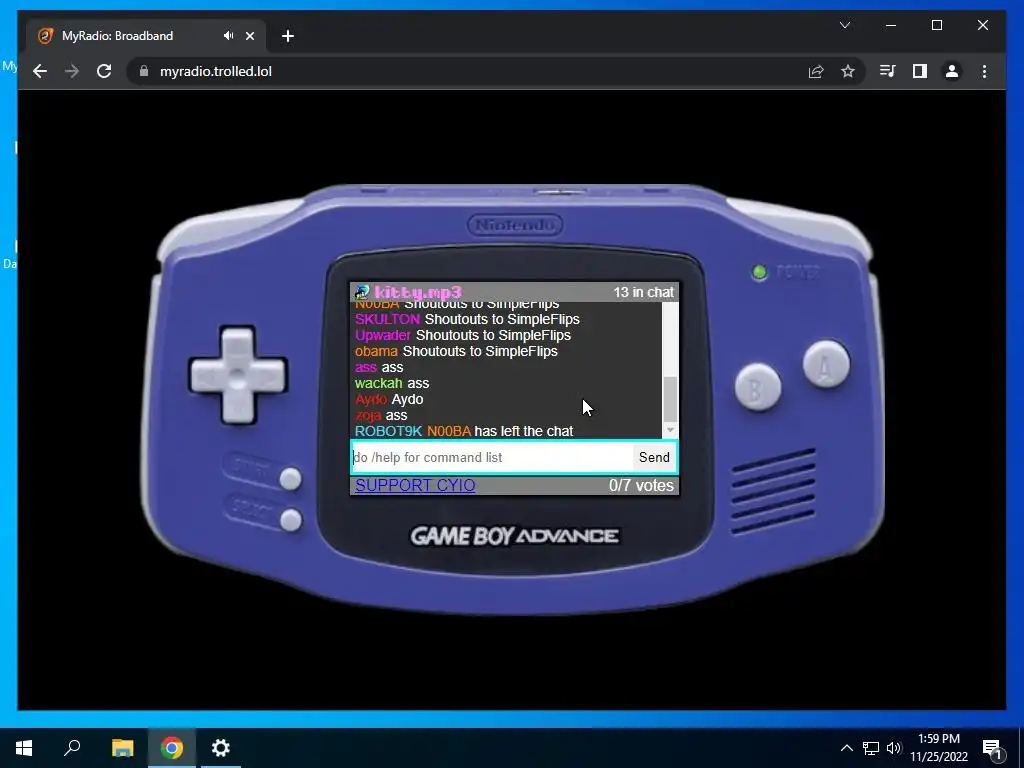Open volume icon in system tray
1024x768 pixels.
(894, 748)
